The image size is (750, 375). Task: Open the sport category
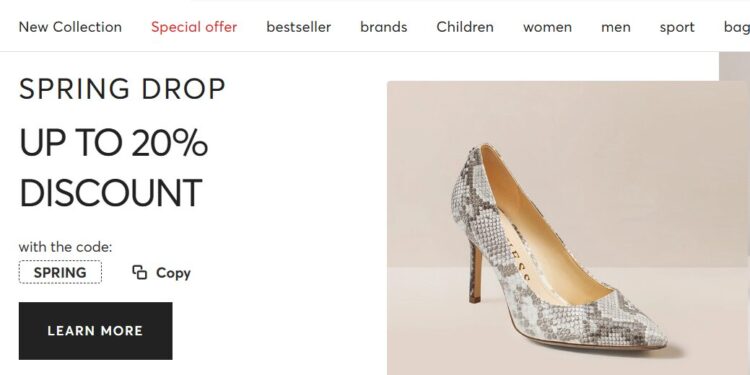coord(677,28)
